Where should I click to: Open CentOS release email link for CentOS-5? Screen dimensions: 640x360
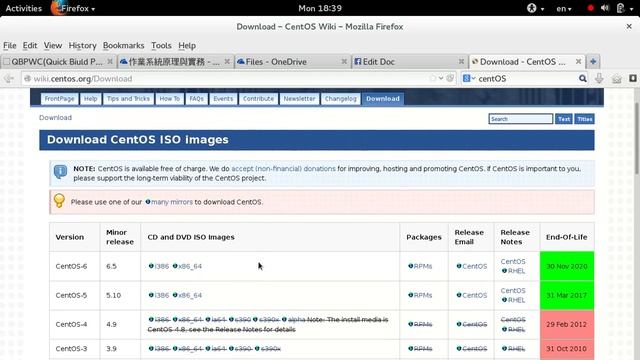(472, 295)
